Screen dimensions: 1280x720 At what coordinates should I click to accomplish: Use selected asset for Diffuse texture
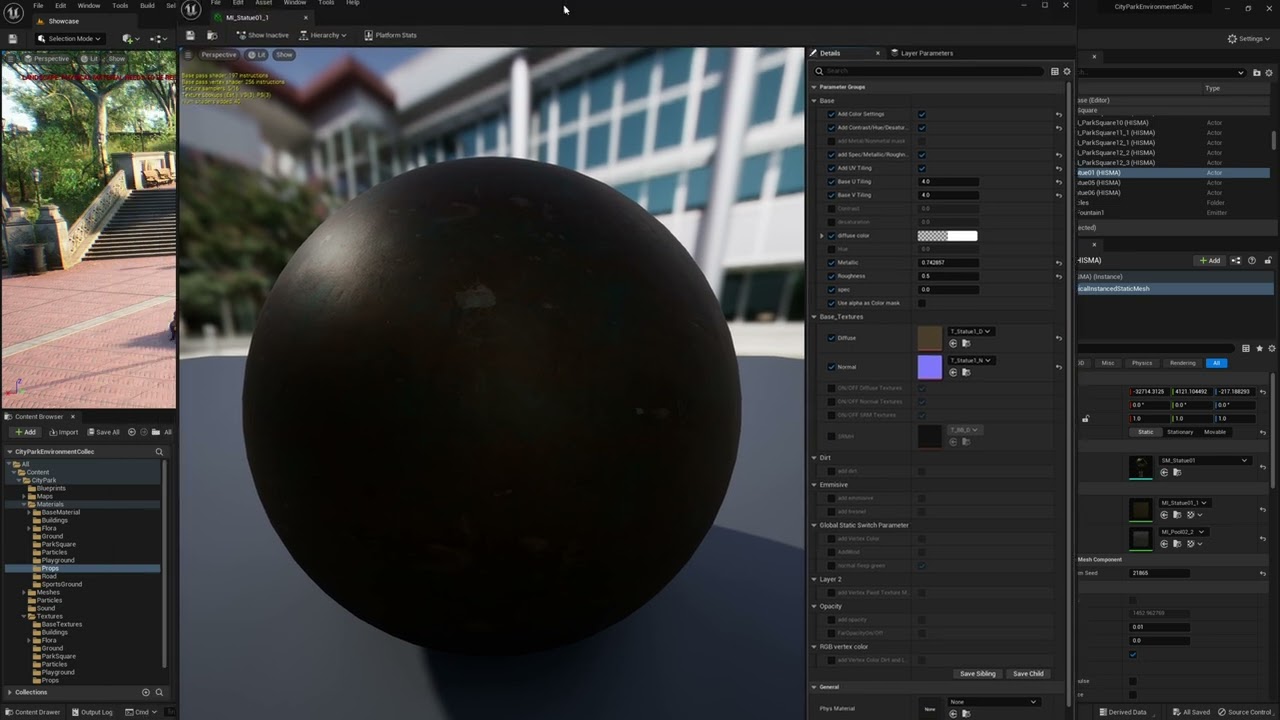(953, 343)
